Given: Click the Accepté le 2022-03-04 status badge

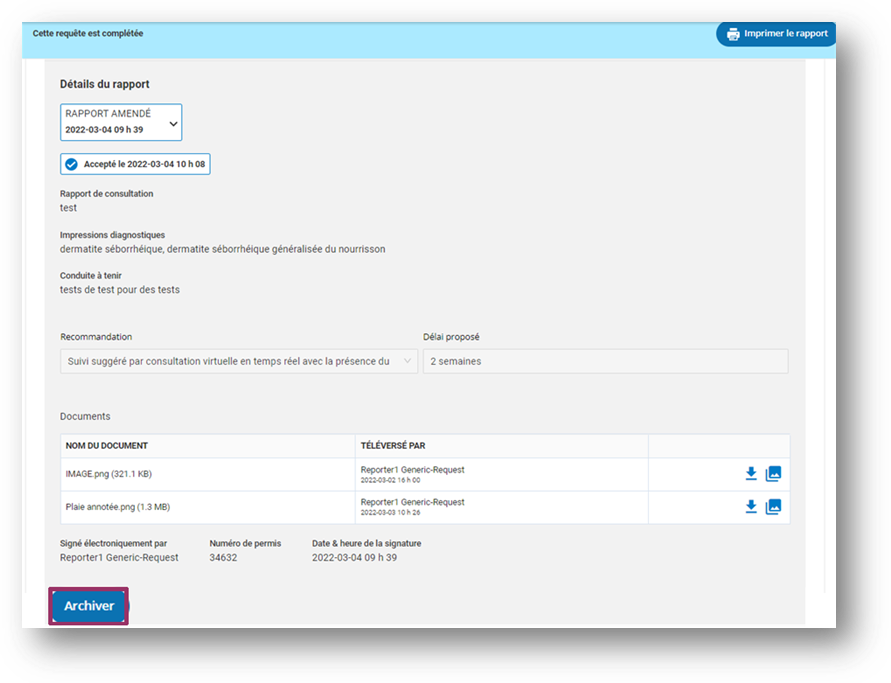Looking at the screenshot, I should click(x=135, y=164).
